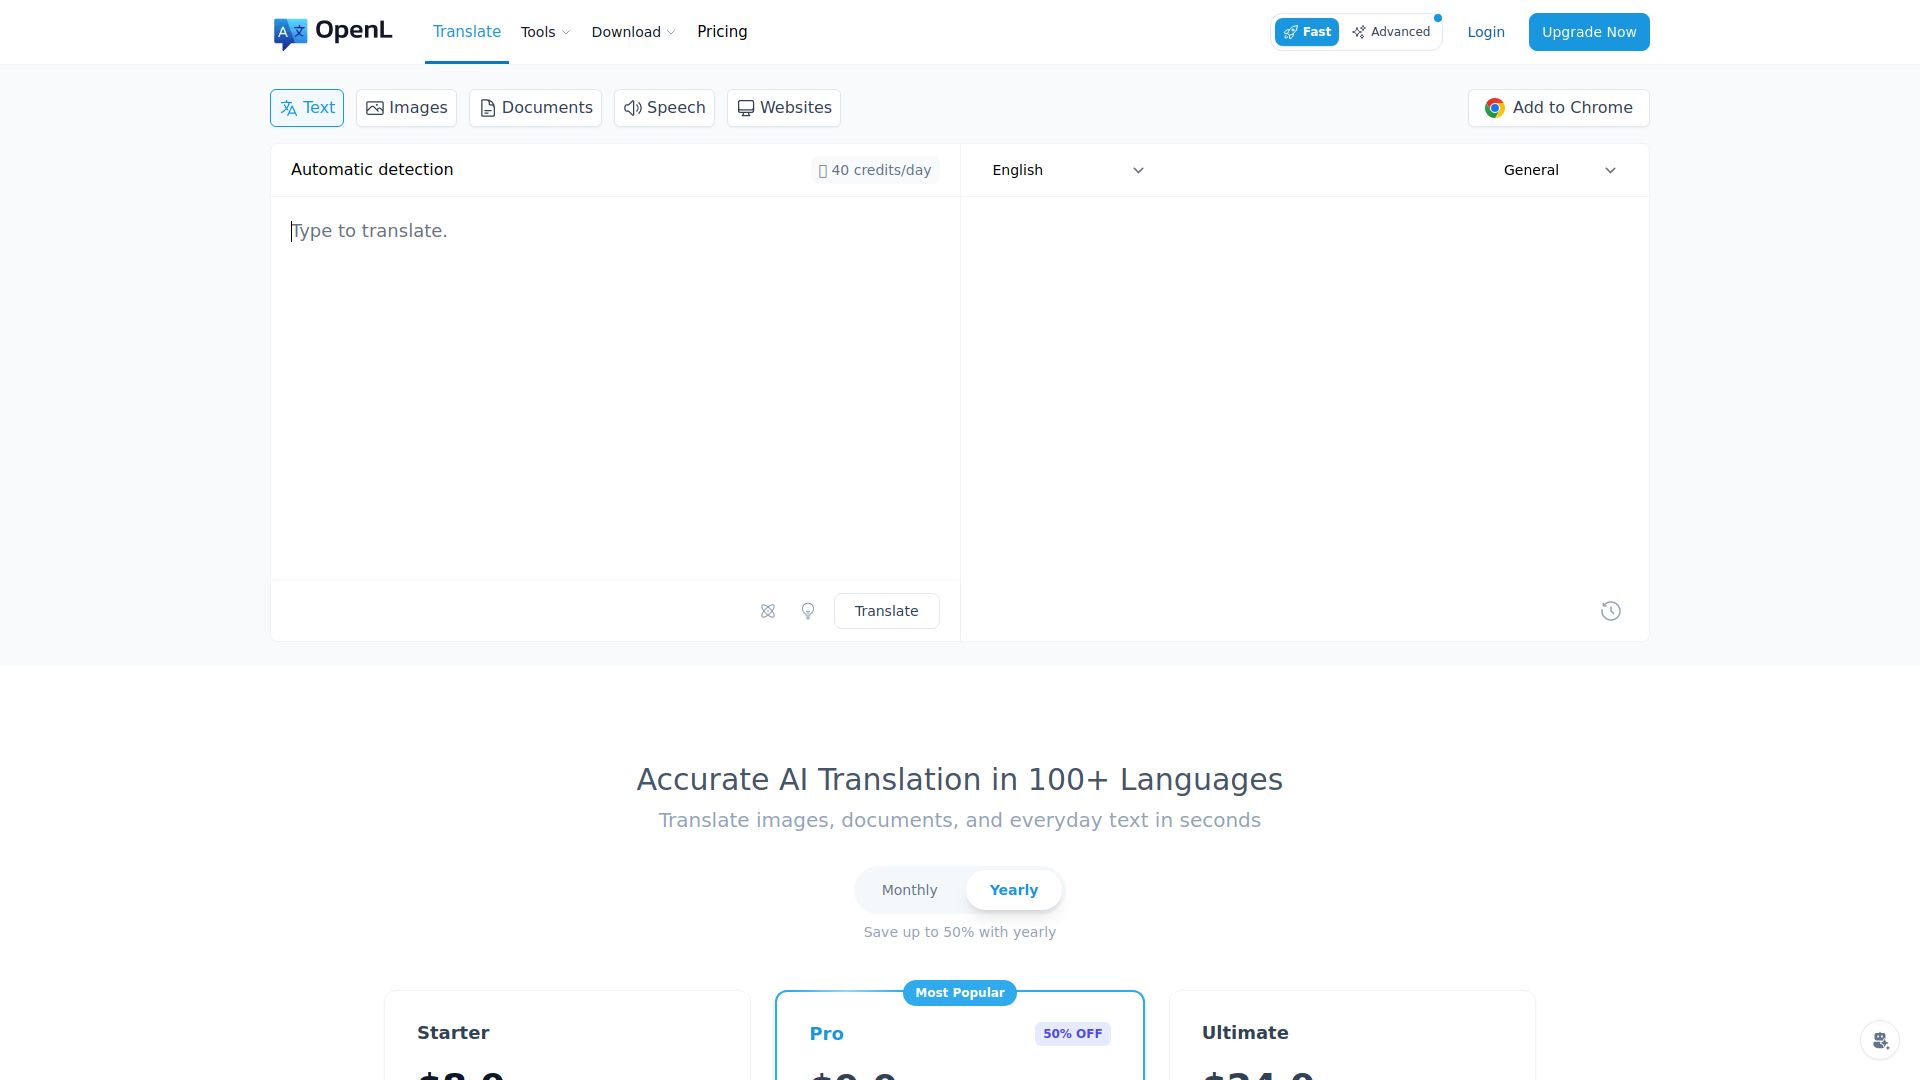The image size is (1920, 1080).
Task: Select the Text translation tab
Action: tap(307, 108)
